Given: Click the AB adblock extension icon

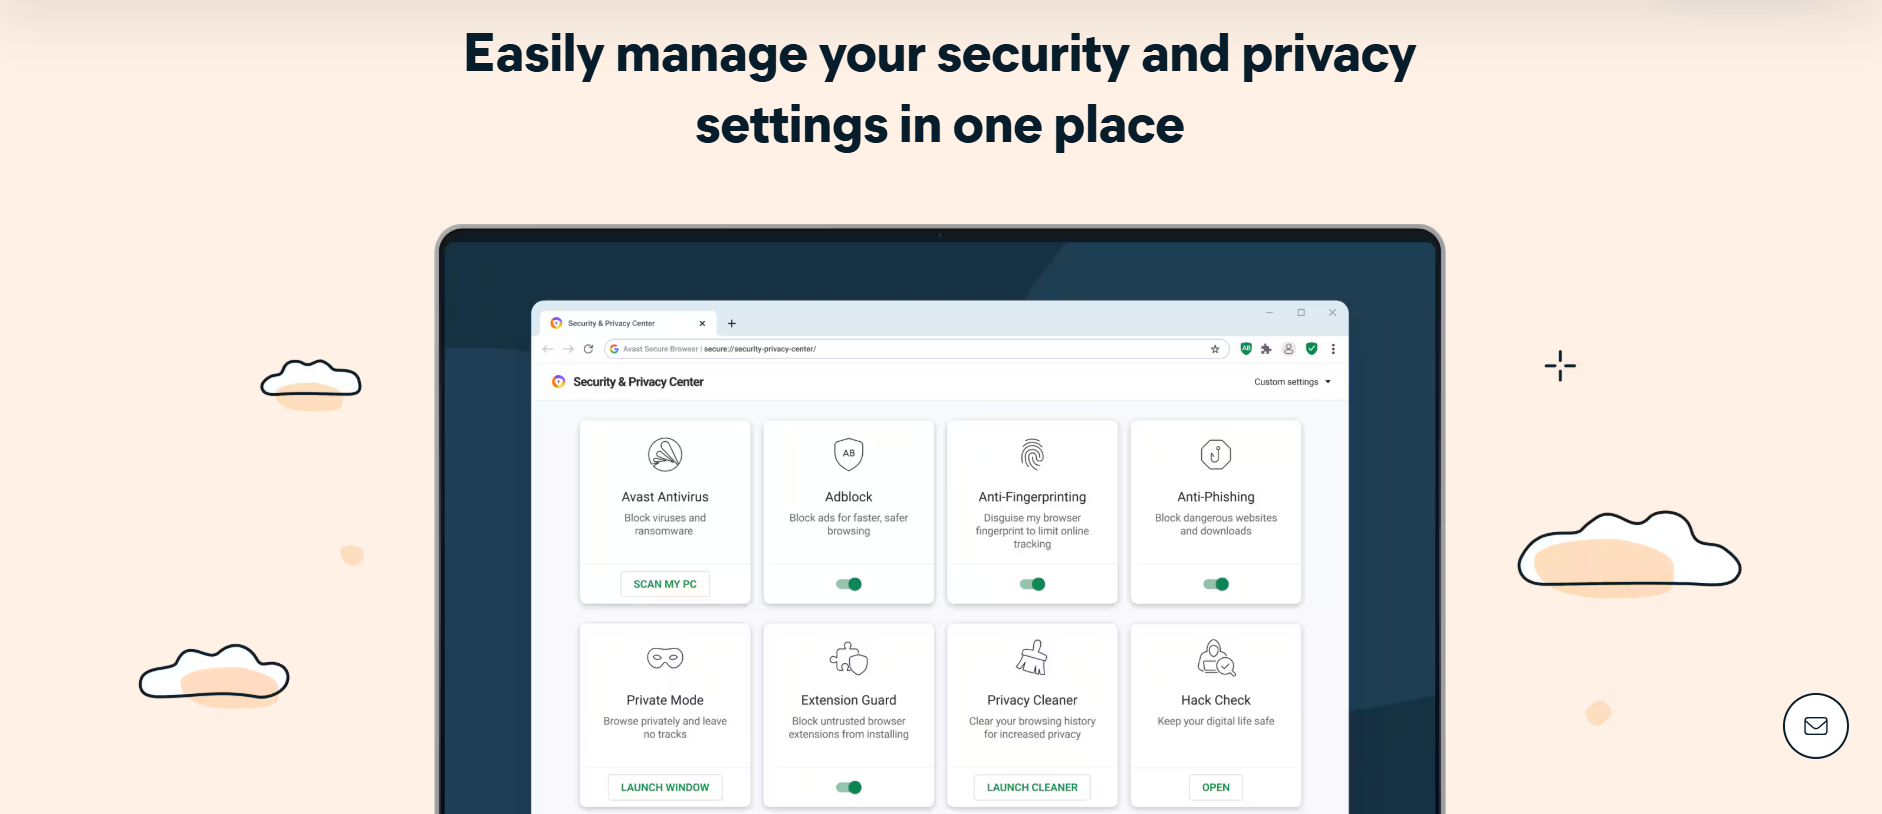Looking at the screenshot, I should tap(1246, 349).
